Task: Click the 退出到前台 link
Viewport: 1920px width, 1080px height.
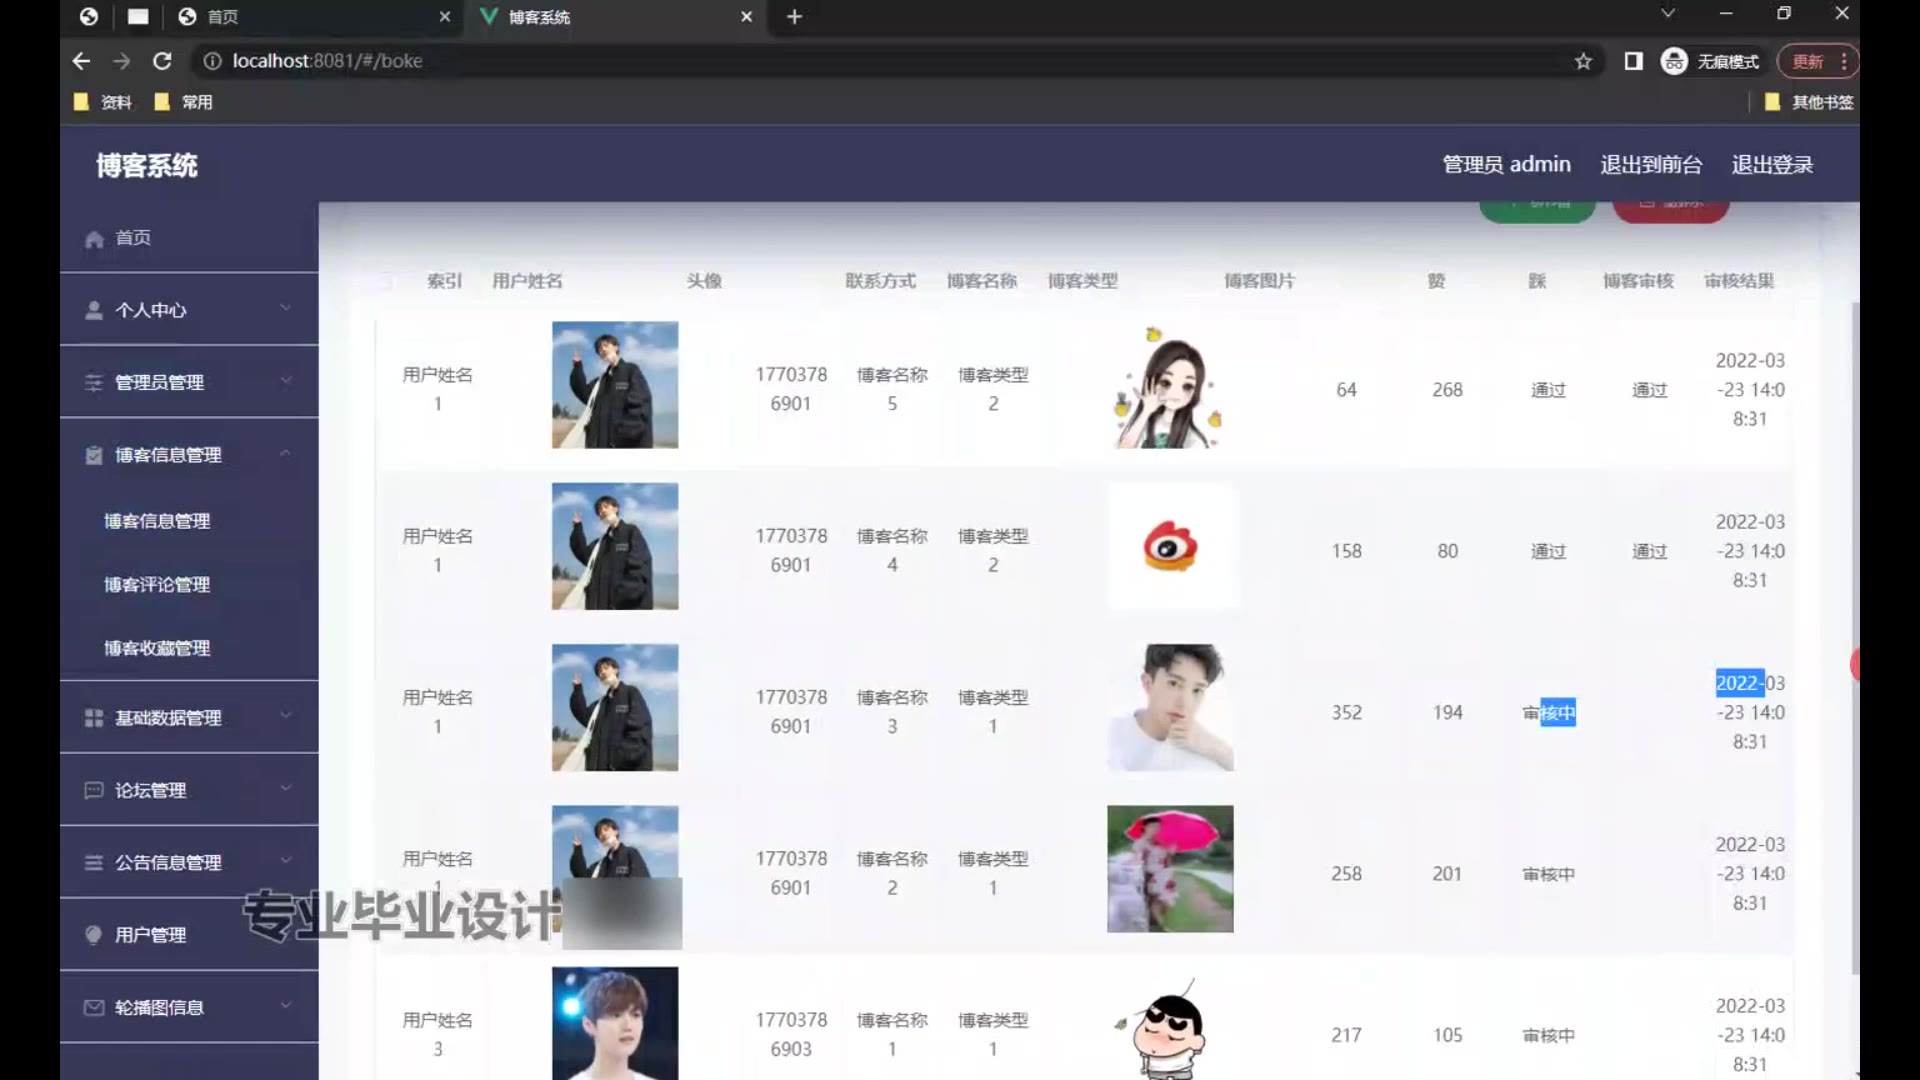Action: tap(1650, 165)
